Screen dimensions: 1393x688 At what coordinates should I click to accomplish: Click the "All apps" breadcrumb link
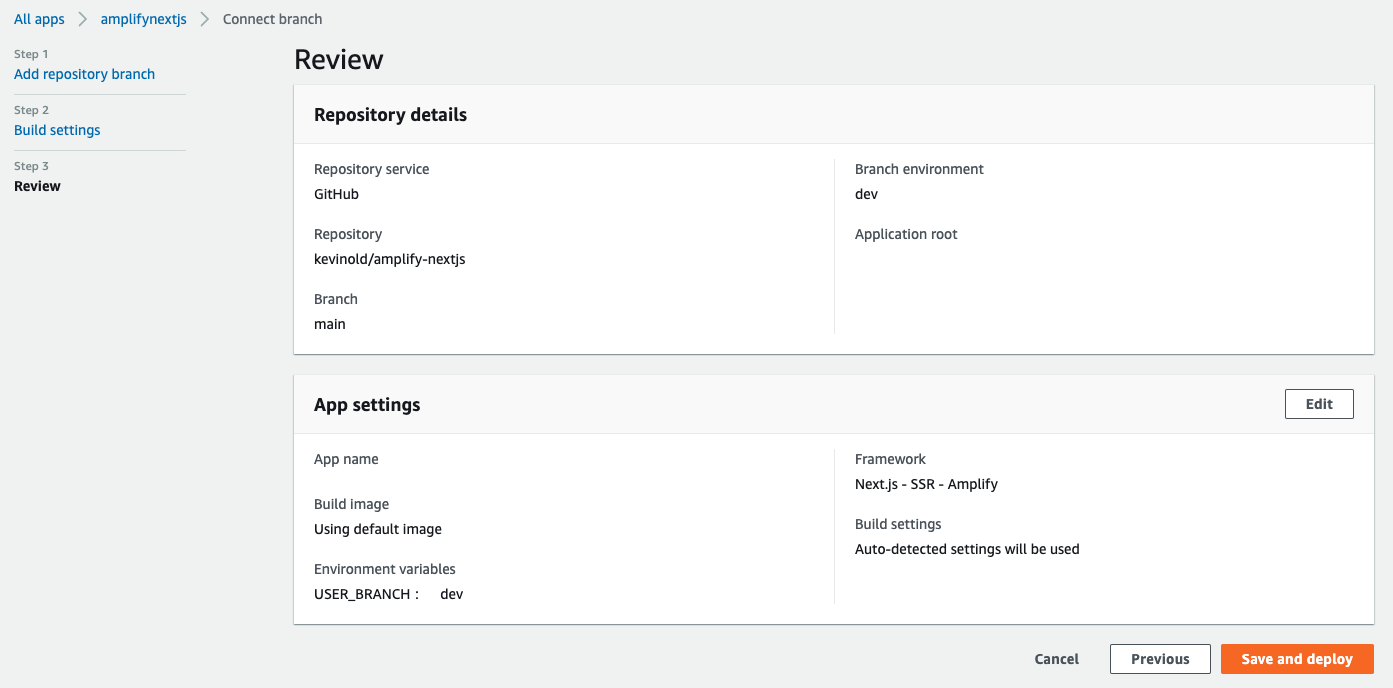[39, 19]
